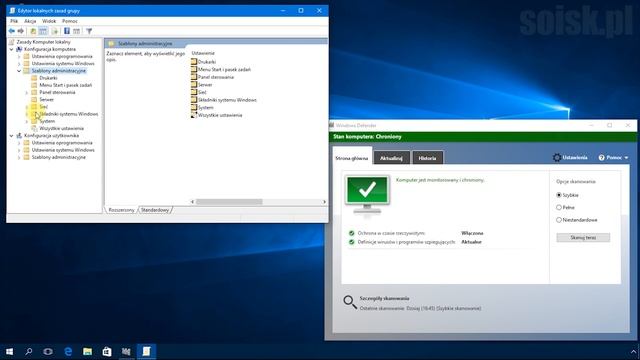Click the show/hide action pane toolbar icon
The image size is (640, 360).
[76, 31]
